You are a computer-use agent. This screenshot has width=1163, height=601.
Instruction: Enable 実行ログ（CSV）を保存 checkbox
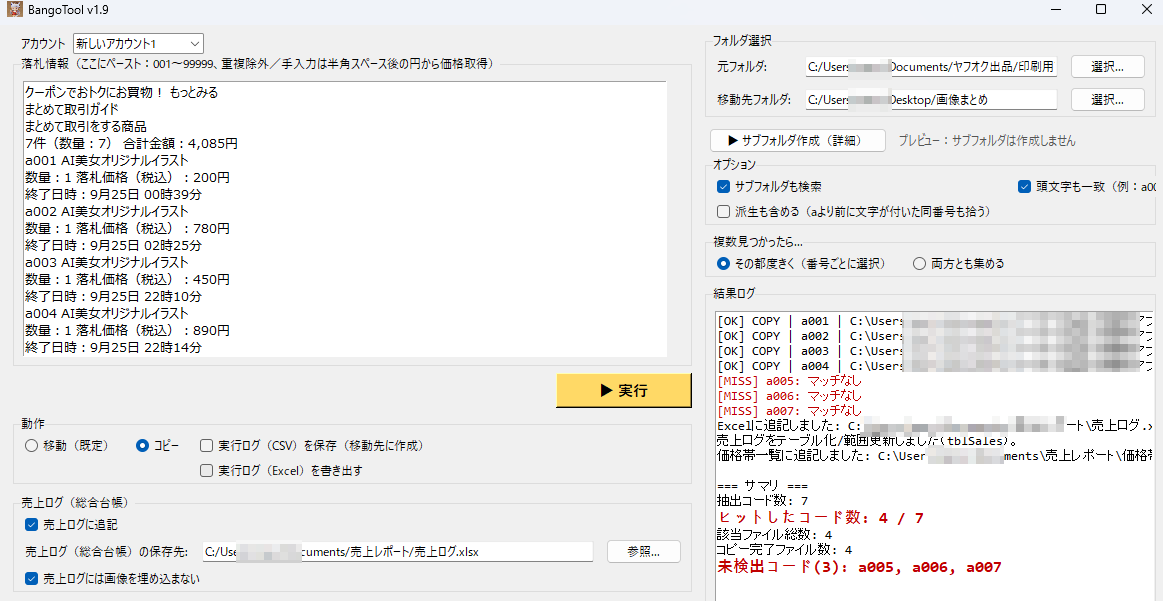[x=207, y=446]
